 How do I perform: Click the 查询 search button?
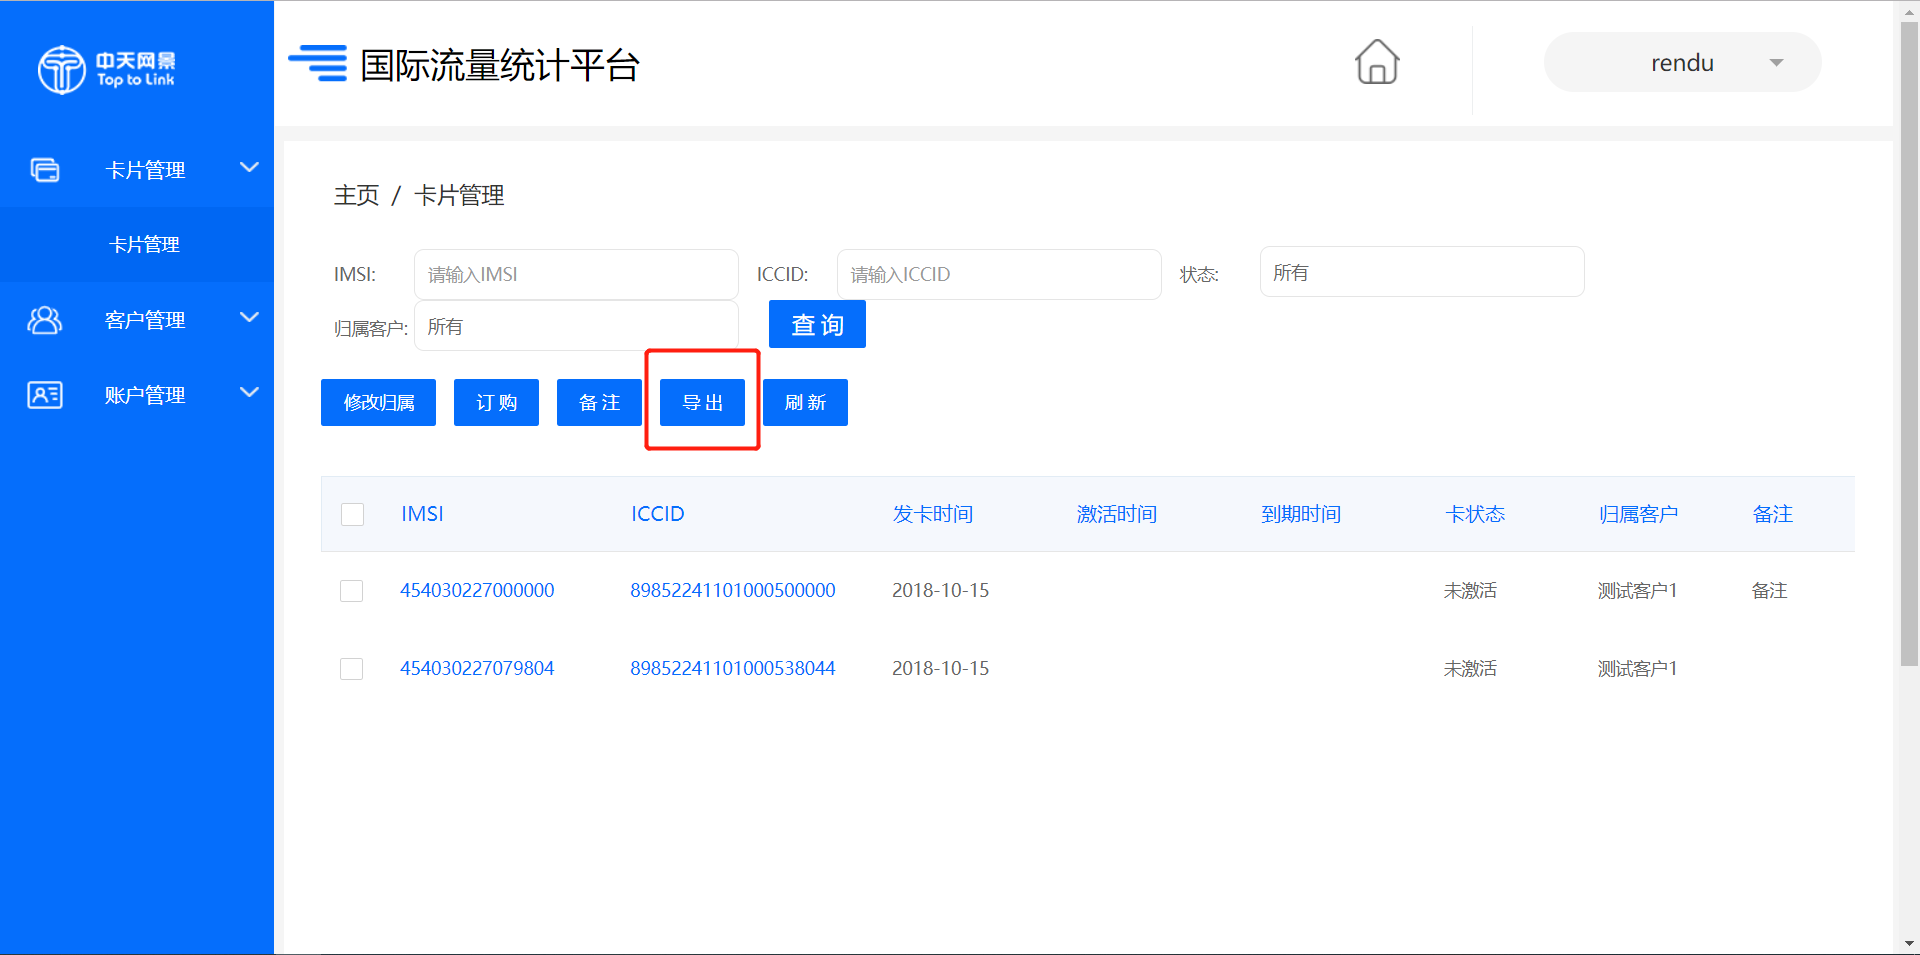click(x=817, y=325)
